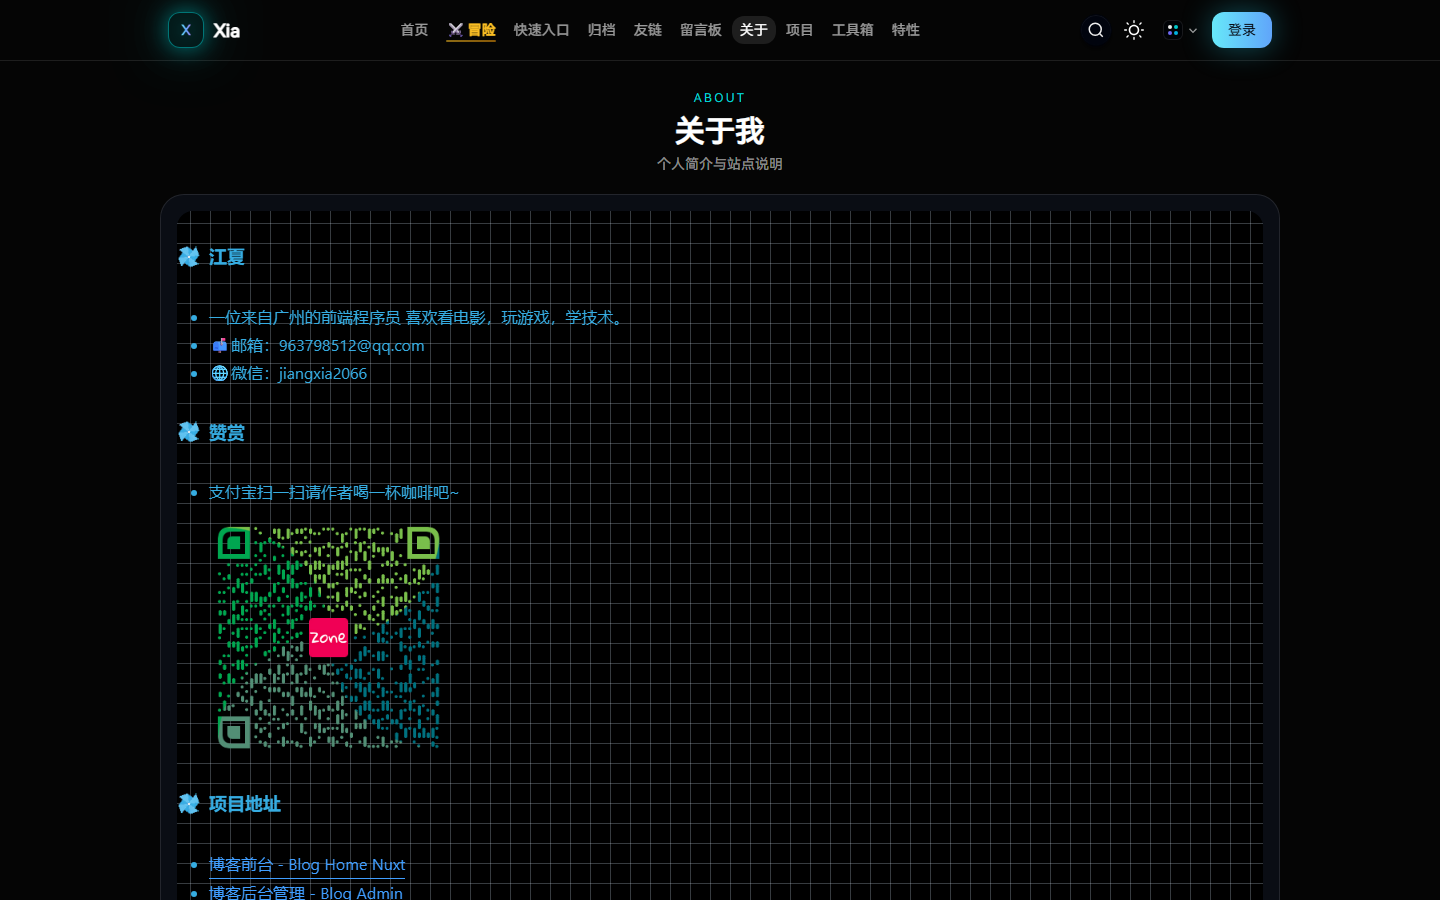The height and width of the screenshot is (900, 1440).
Task: Click the 赞赏 heading
Action: (227, 432)
